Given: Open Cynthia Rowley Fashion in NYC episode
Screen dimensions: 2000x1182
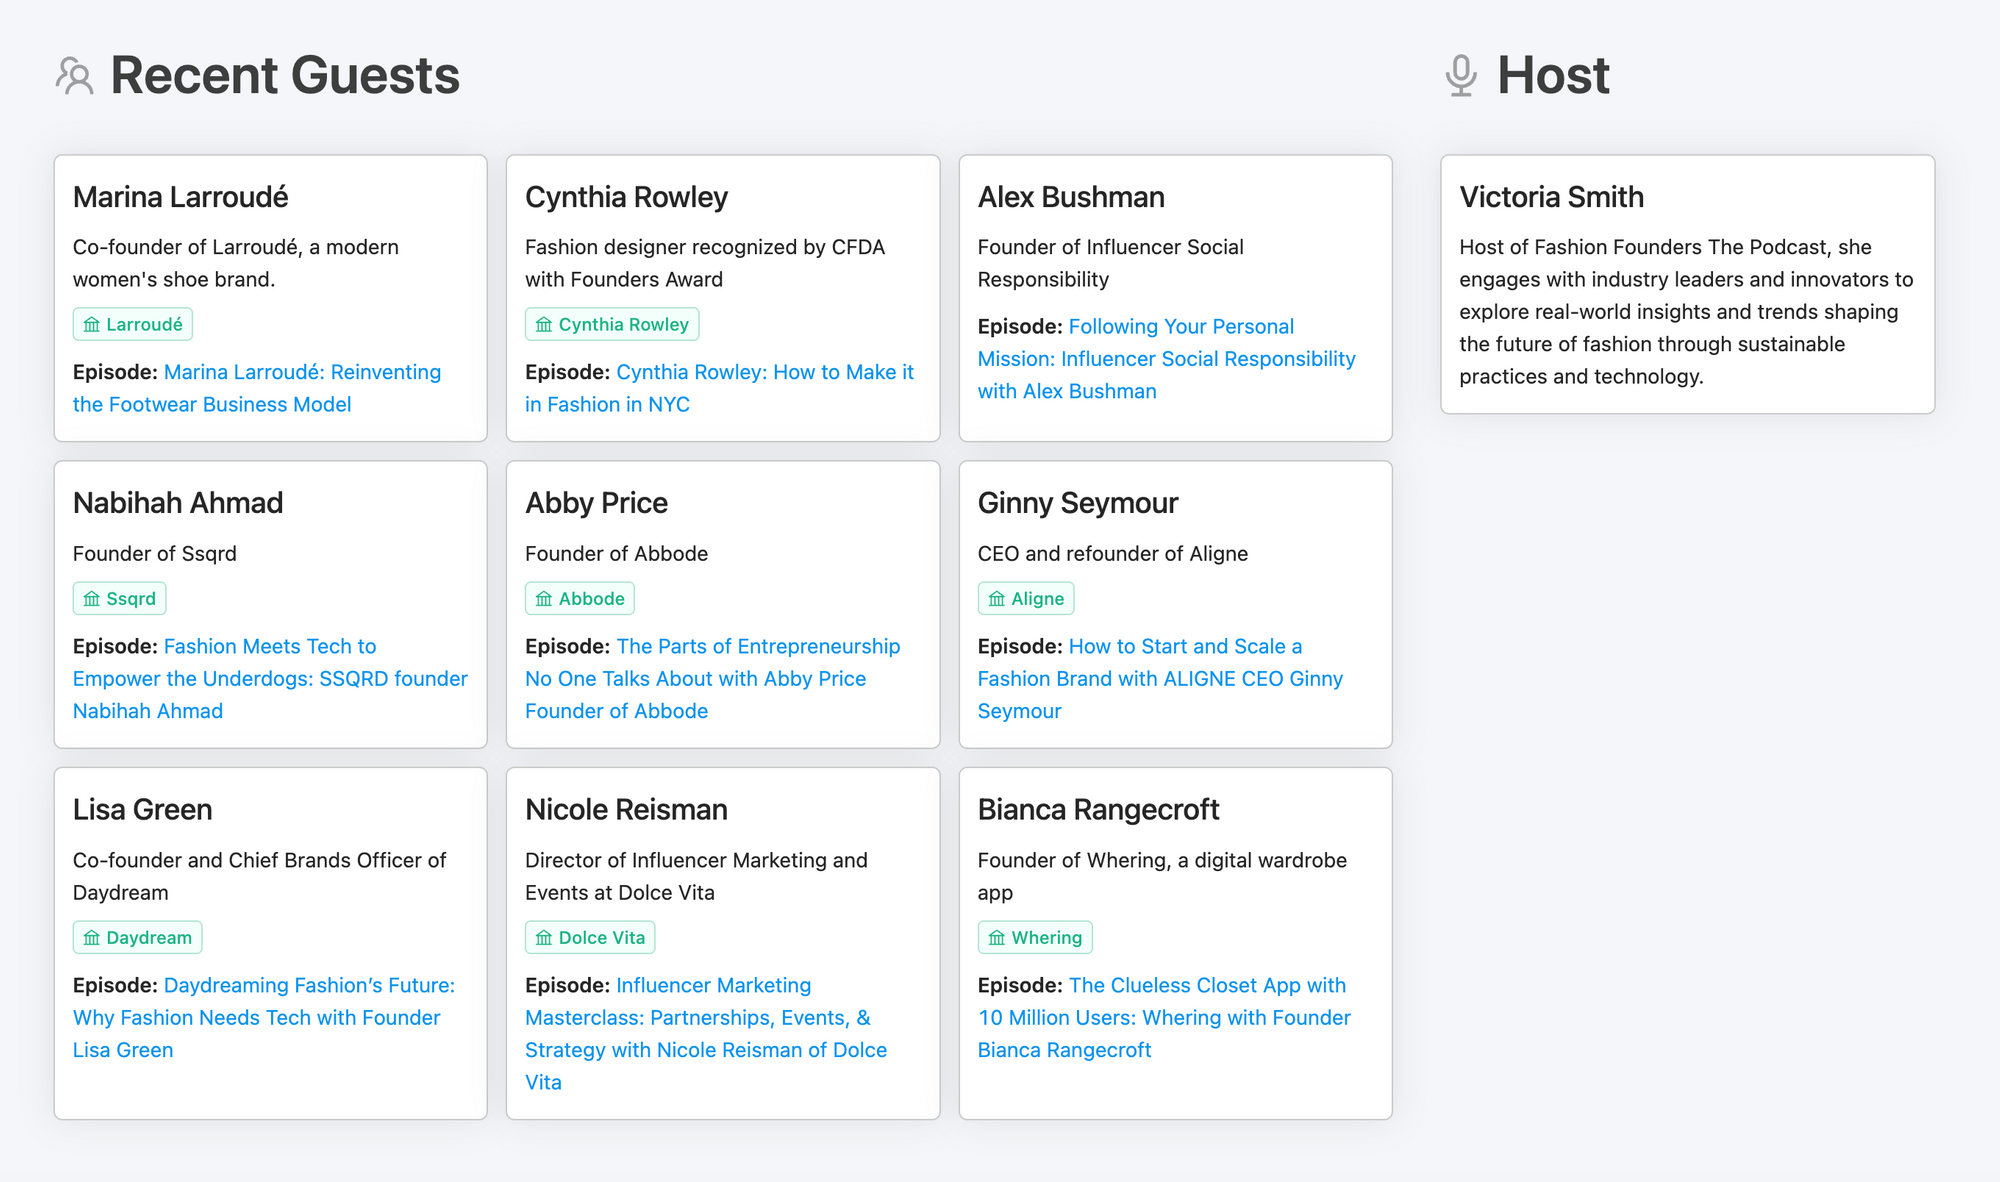Looking at the screenshot, I should (764, 373).
